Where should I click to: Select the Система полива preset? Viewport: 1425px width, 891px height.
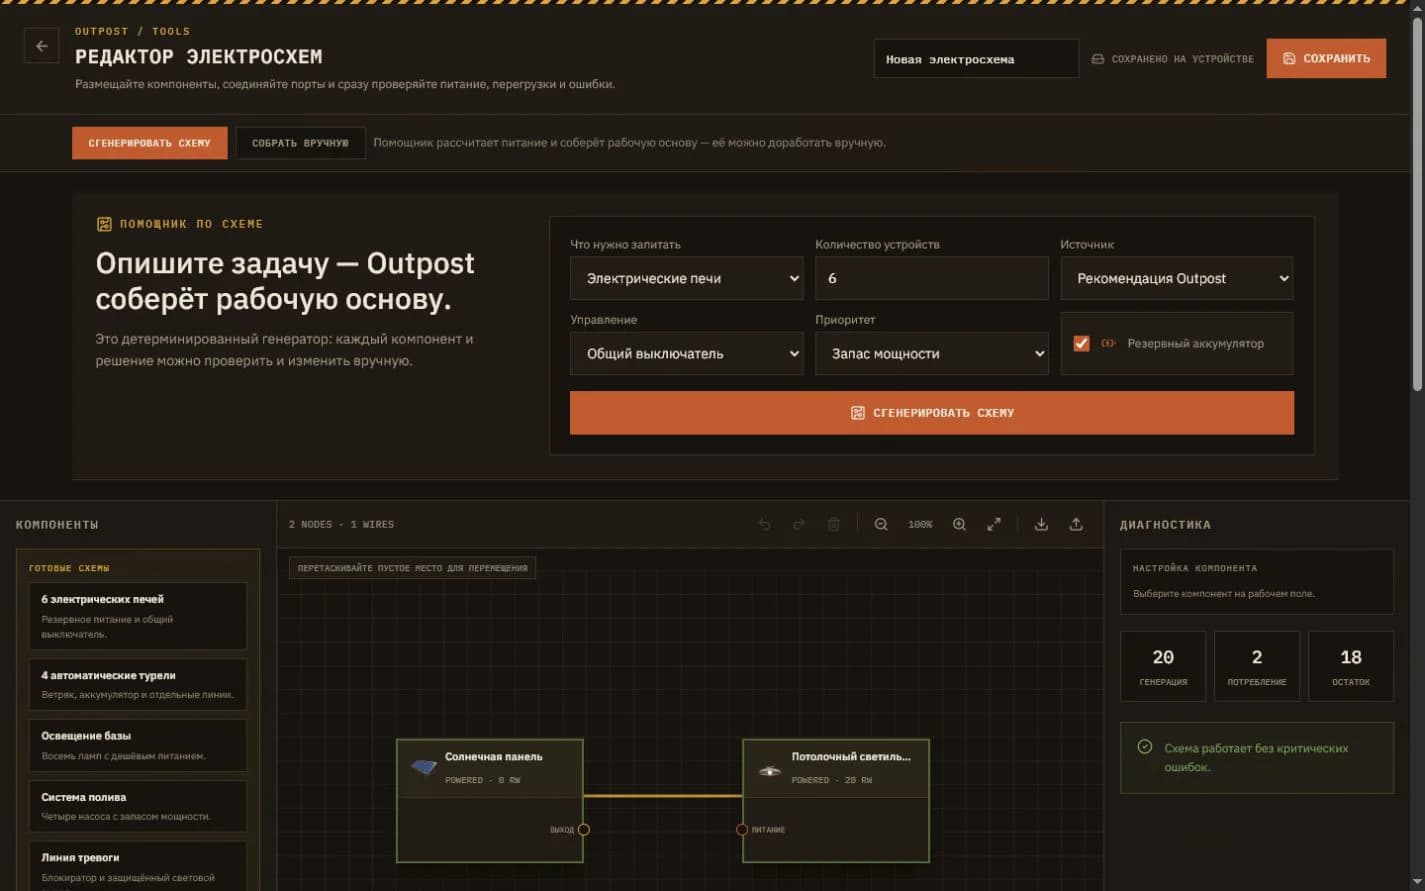[x=138, y=806]
